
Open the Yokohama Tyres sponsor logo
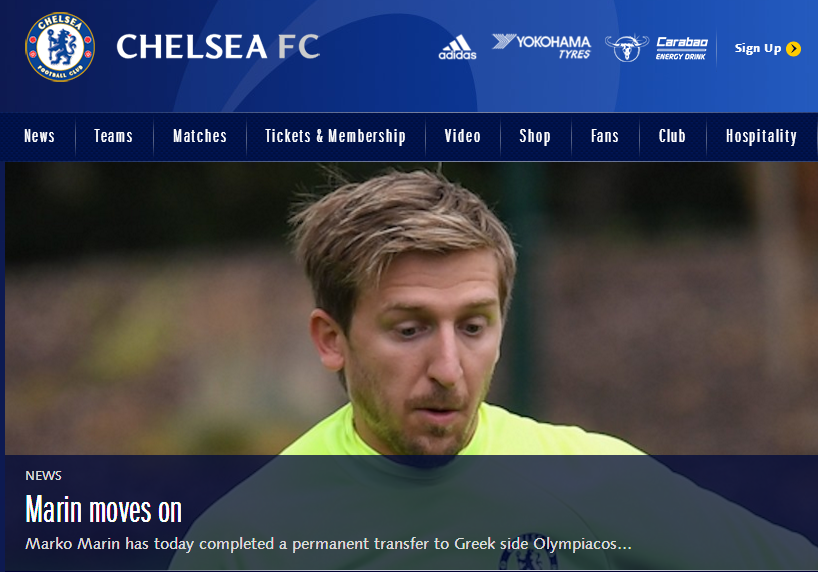(542, 46)
